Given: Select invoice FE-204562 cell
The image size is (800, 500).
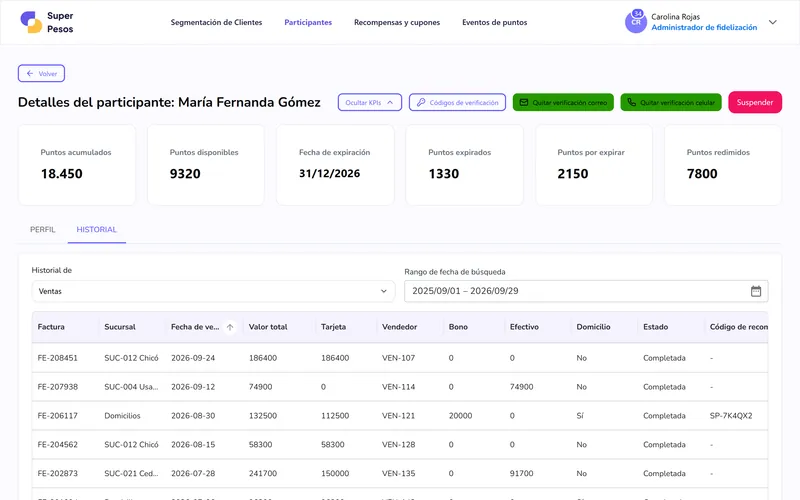Looking at the screenshot, I should coord(58,445).
